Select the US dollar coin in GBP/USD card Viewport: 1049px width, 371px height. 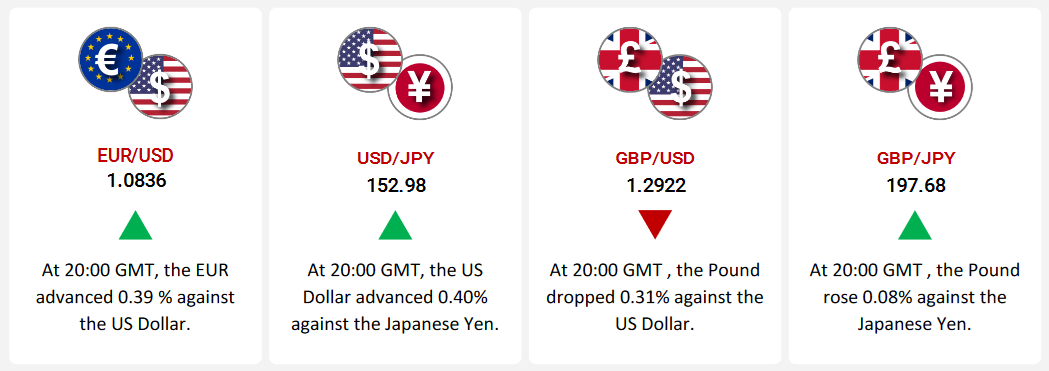coord(680,86)
